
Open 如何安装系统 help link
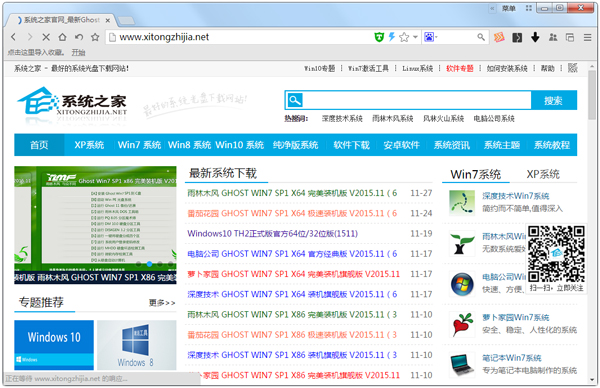click(507, 68)
